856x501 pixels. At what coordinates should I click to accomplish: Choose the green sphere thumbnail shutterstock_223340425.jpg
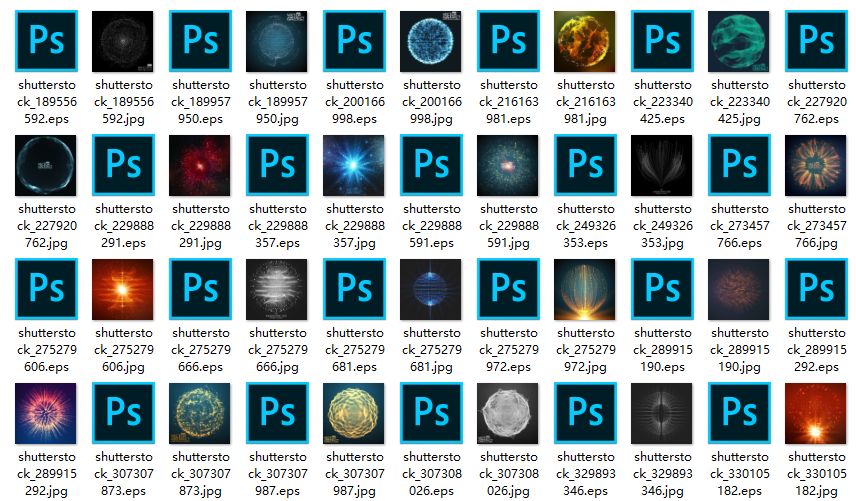739,41
